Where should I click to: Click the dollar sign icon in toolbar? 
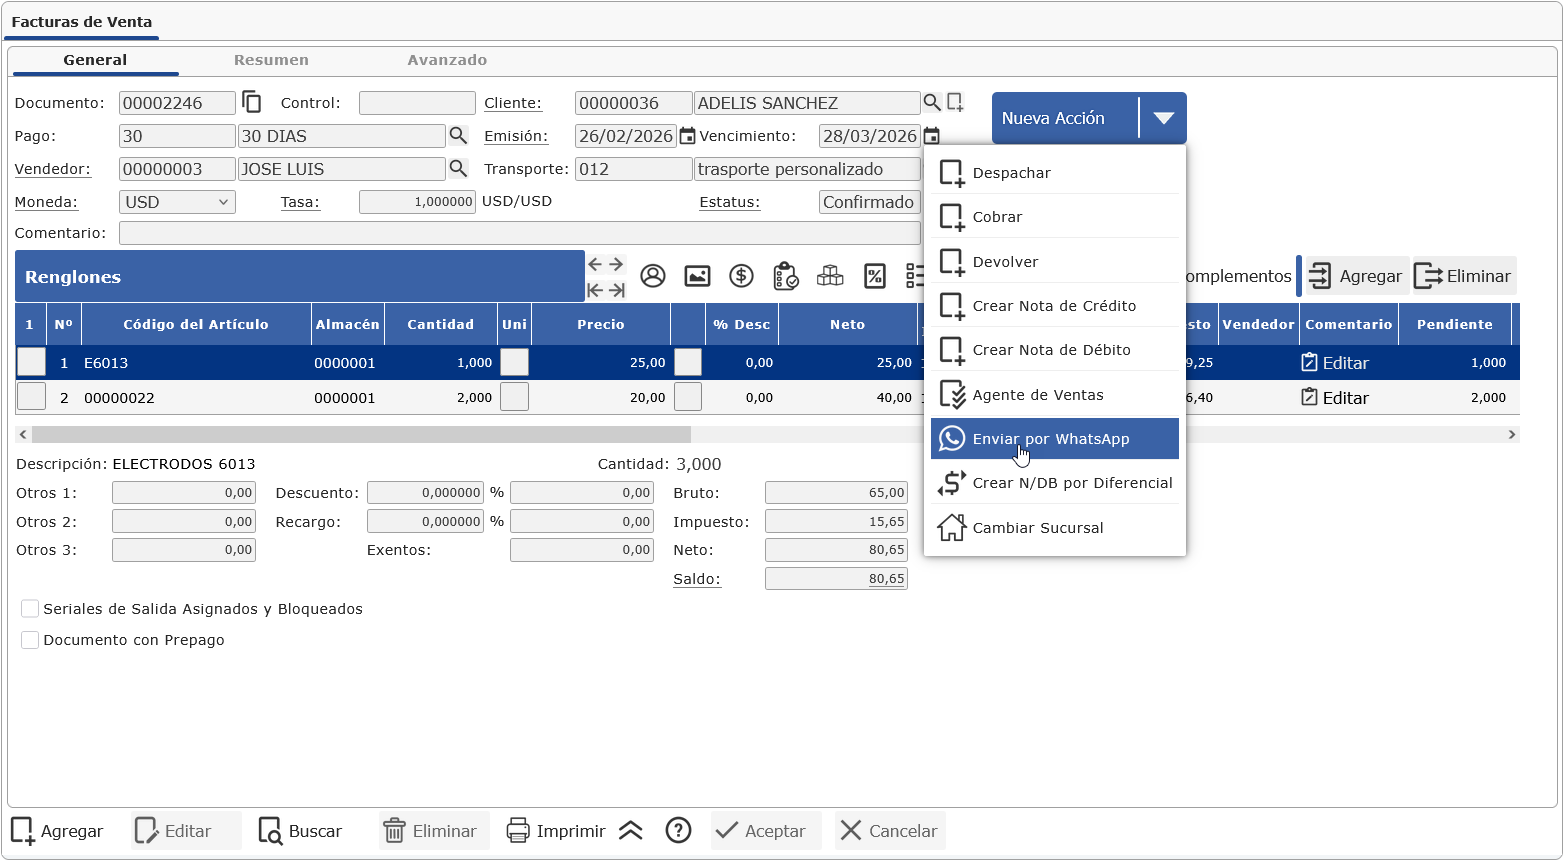pyautogui.click(x=741, y=276)
